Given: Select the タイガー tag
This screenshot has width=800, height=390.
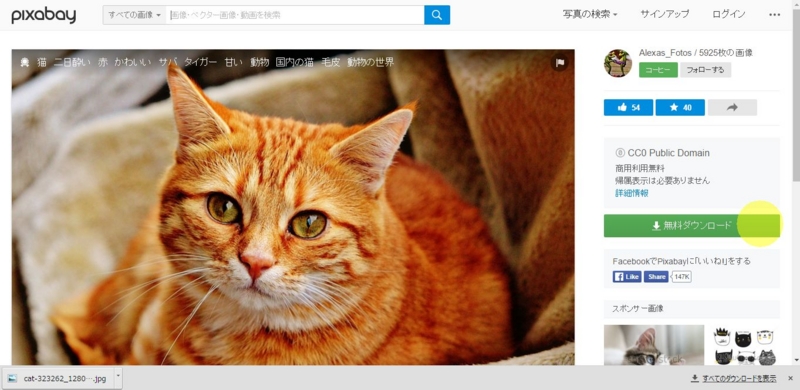Looking at the screenshot, I should 201,62.
